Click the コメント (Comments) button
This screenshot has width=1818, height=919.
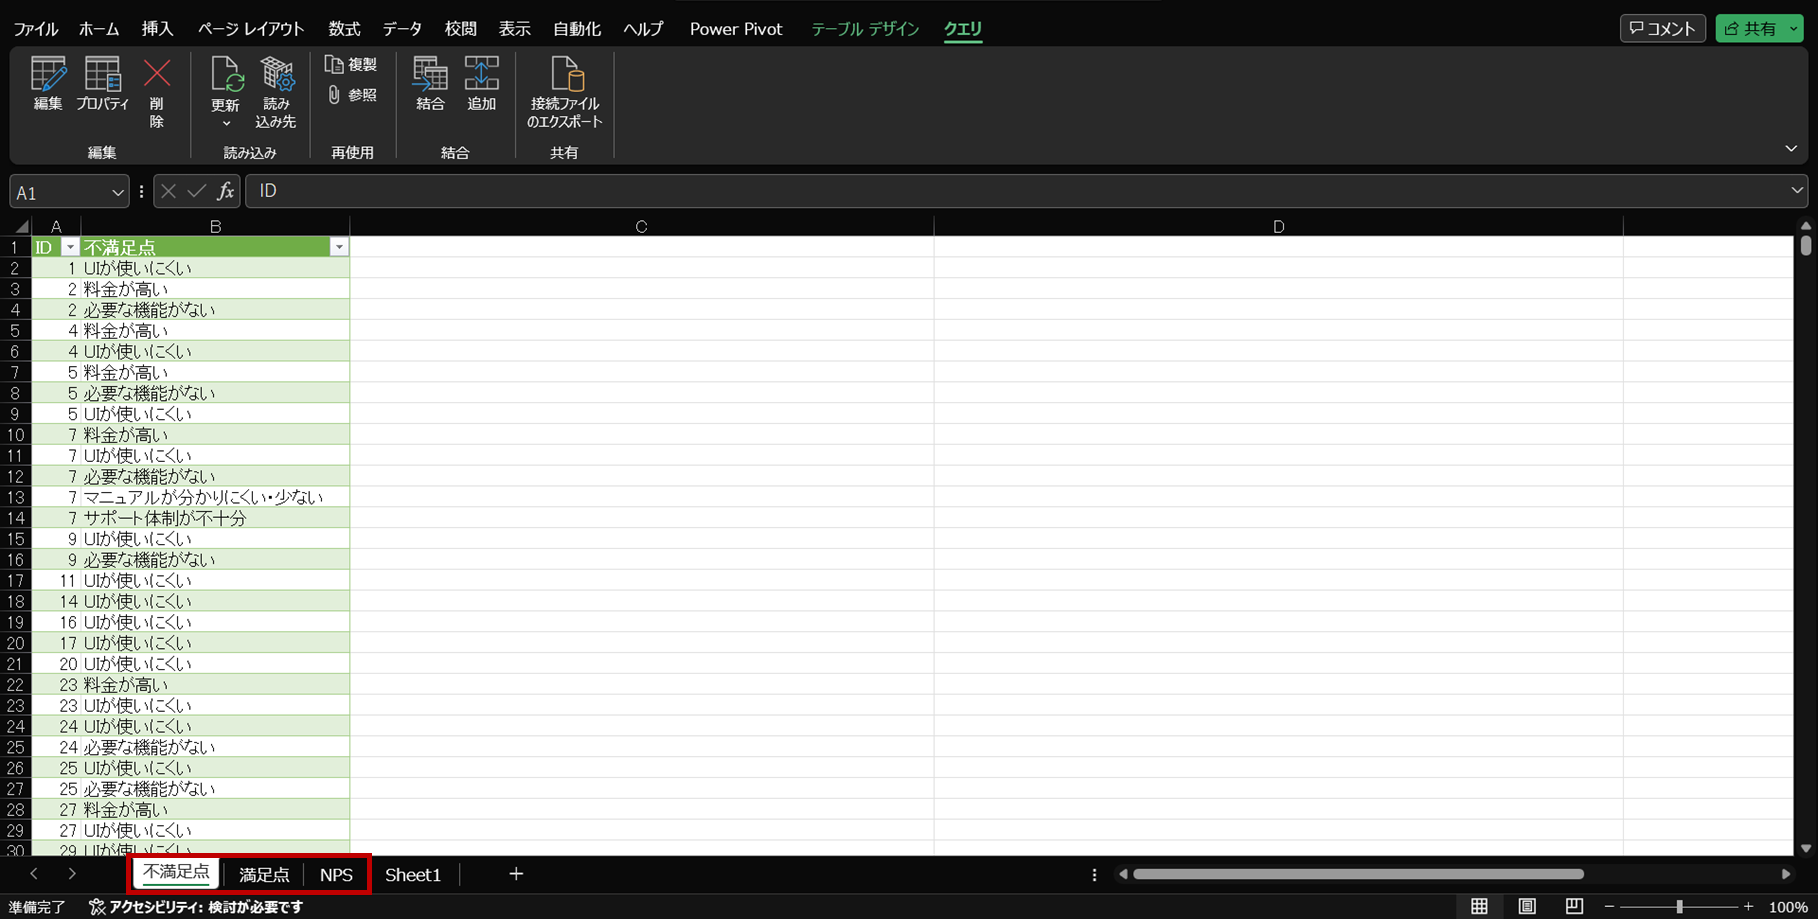pos(1663,29)
